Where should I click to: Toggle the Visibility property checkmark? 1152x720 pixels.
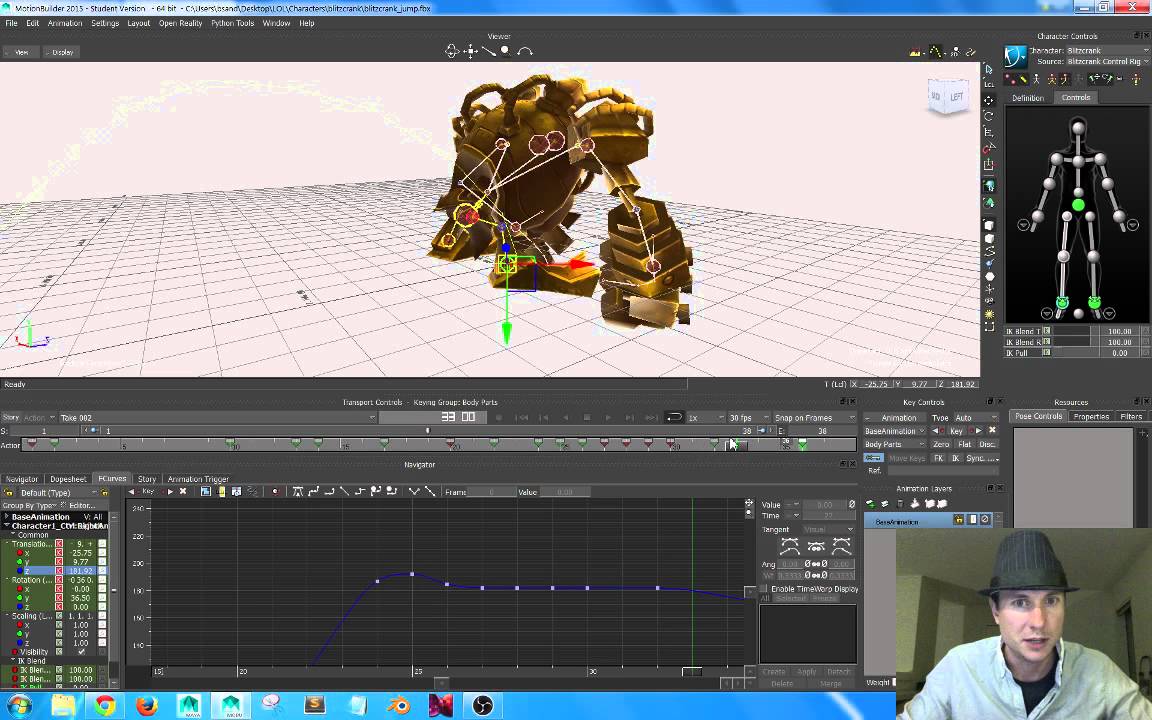click(82, 652)
